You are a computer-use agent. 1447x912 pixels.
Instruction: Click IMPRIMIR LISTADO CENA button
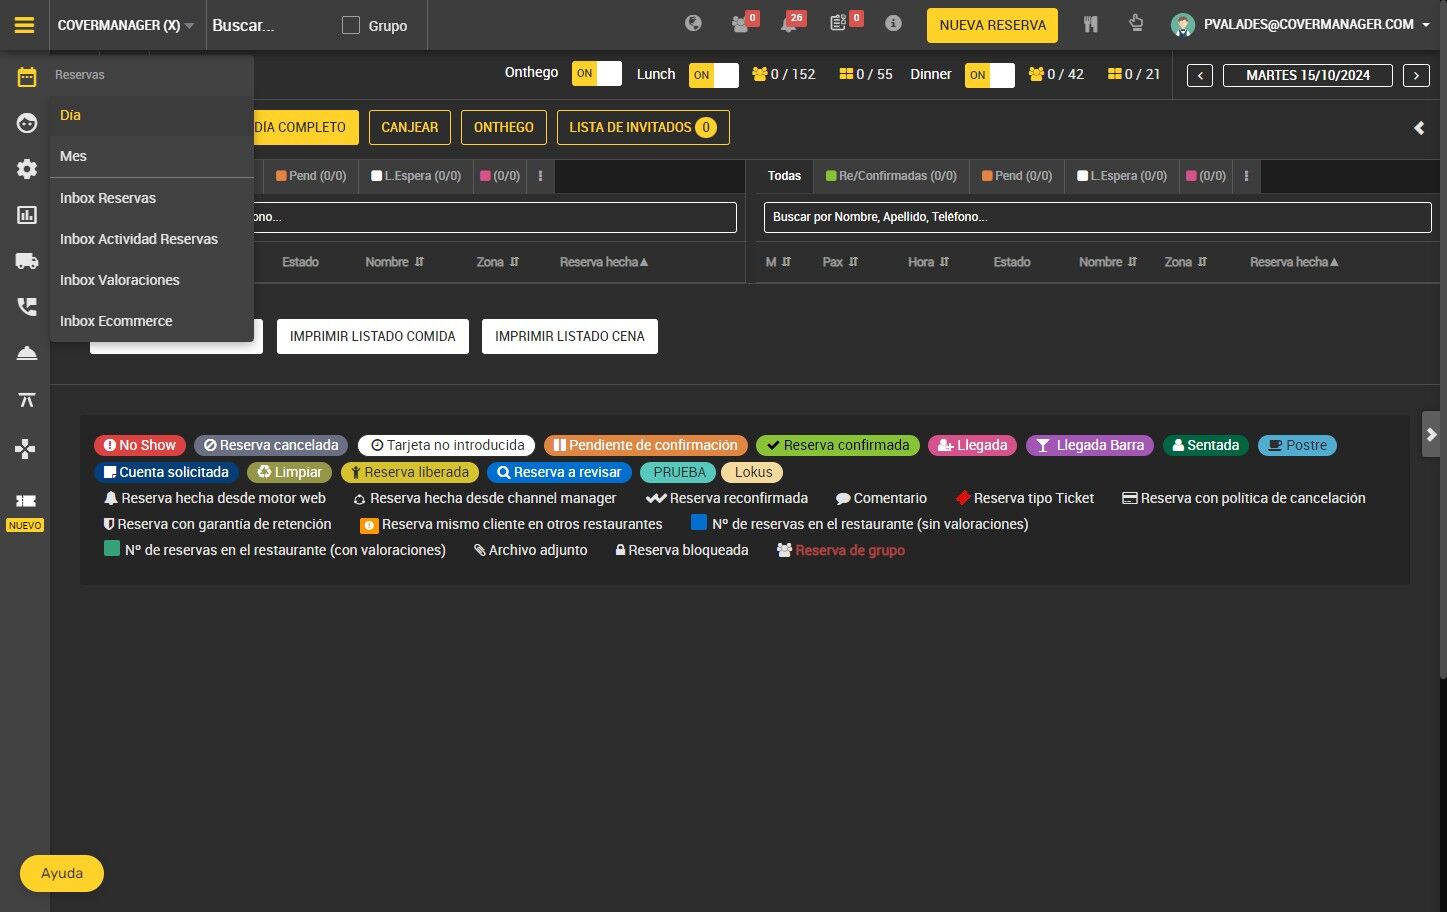point(570,336)
